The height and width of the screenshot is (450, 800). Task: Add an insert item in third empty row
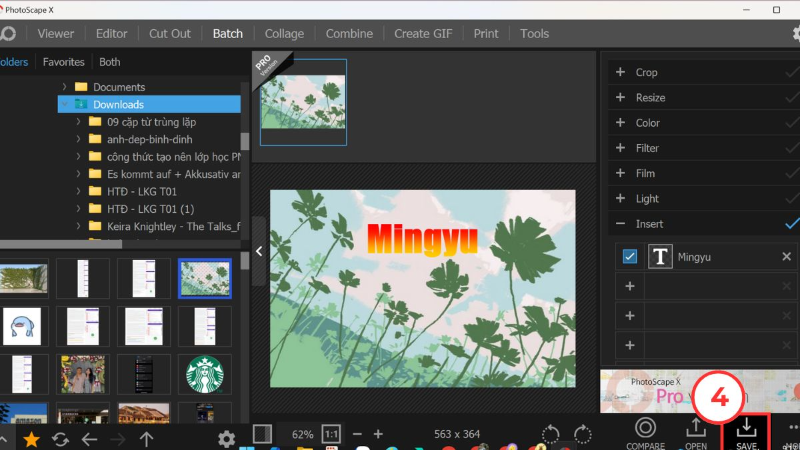point(630,345)
